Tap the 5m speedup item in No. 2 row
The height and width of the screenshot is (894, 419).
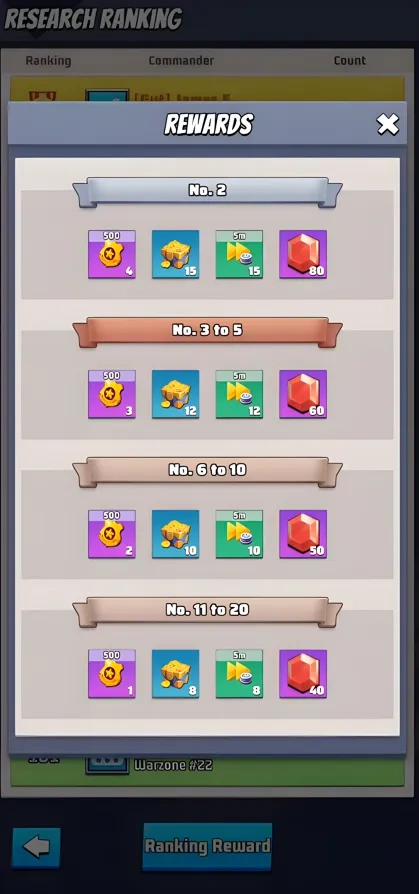click(x=239, y=254)
